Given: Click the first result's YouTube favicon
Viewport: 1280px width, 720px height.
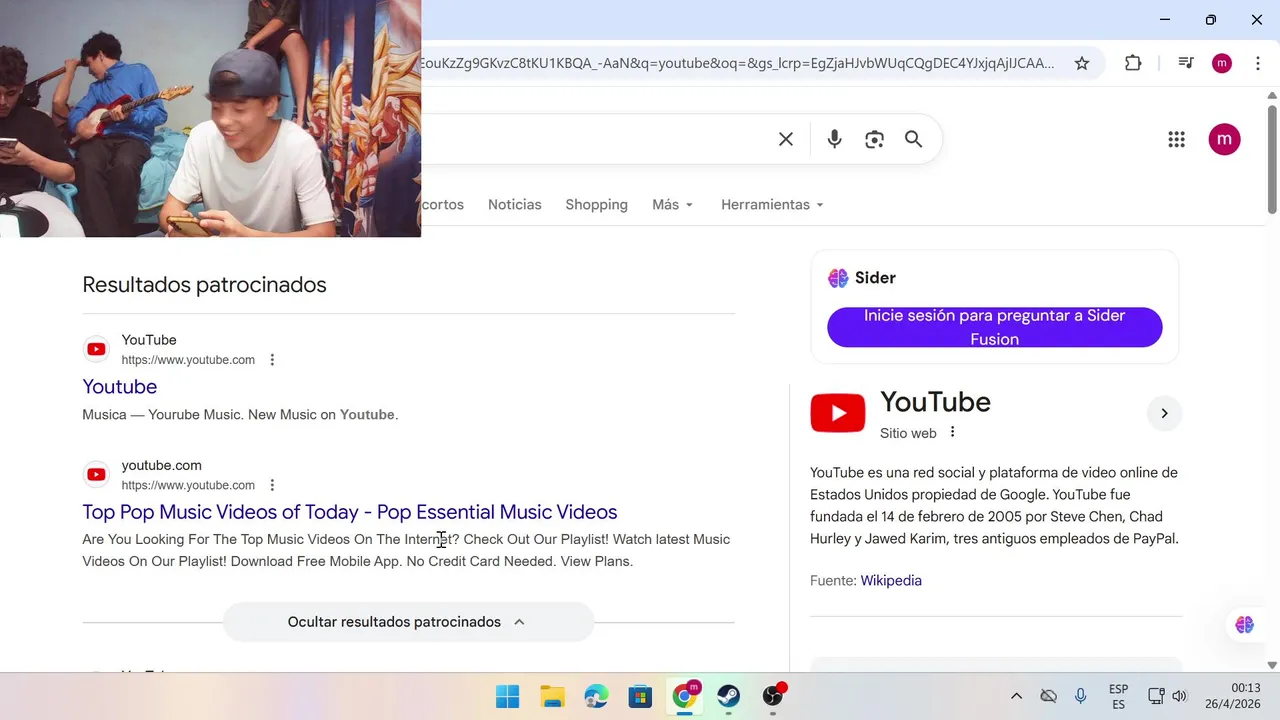Looking at the screenshot, I should coord(96,349).
